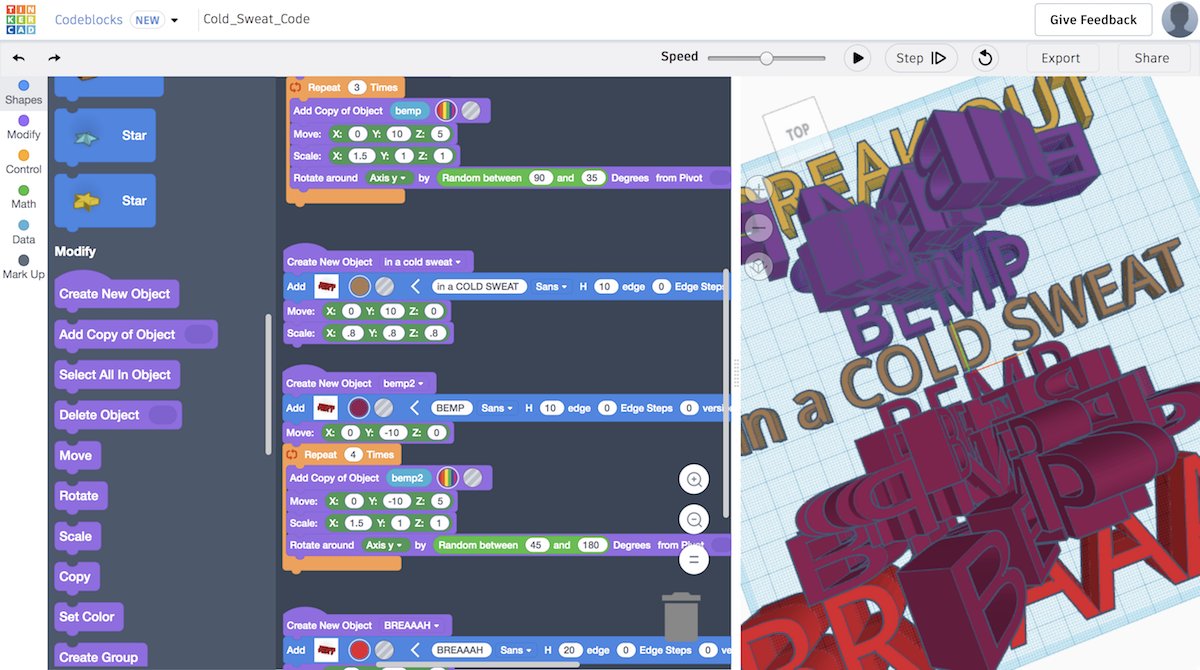Select the Set Color palette block
The image size is (1200, 670).
(87, 617)
